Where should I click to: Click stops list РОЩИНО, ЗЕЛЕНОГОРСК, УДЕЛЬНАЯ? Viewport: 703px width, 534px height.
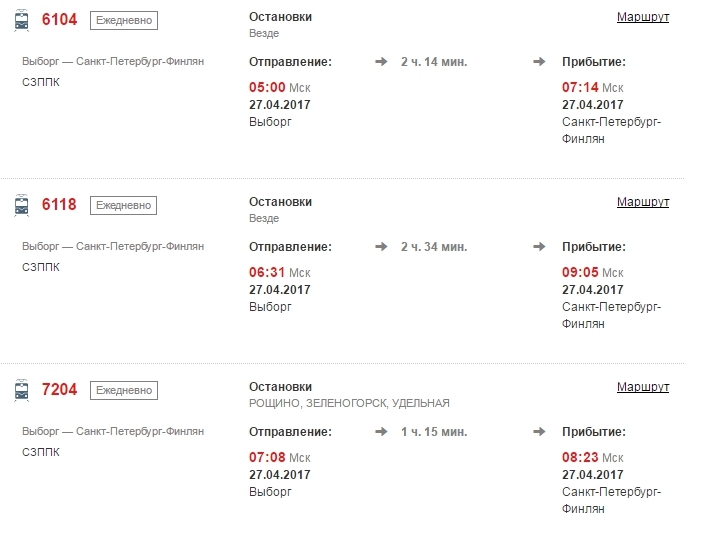tap(349, 404)
